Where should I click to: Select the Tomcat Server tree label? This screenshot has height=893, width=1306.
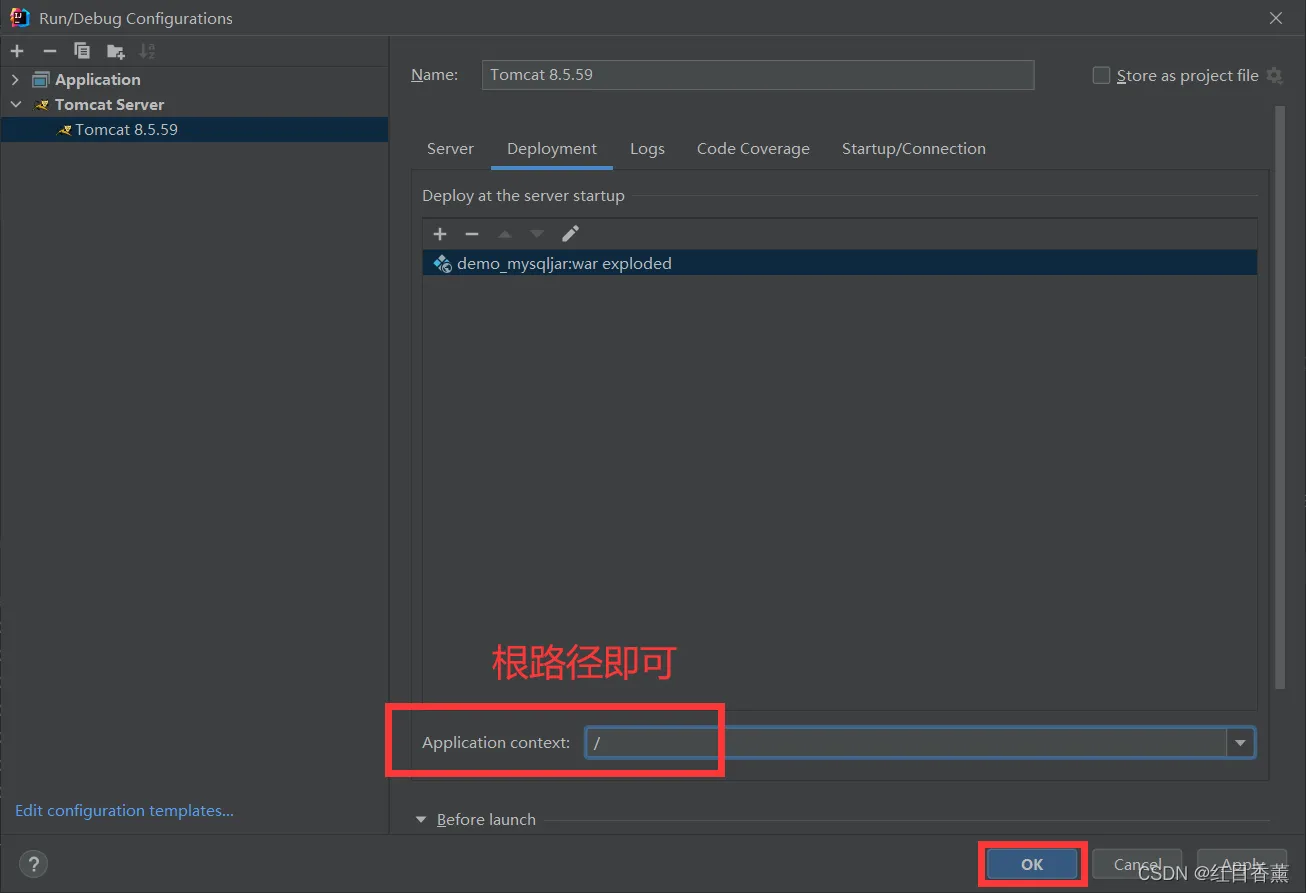point(109,105)
